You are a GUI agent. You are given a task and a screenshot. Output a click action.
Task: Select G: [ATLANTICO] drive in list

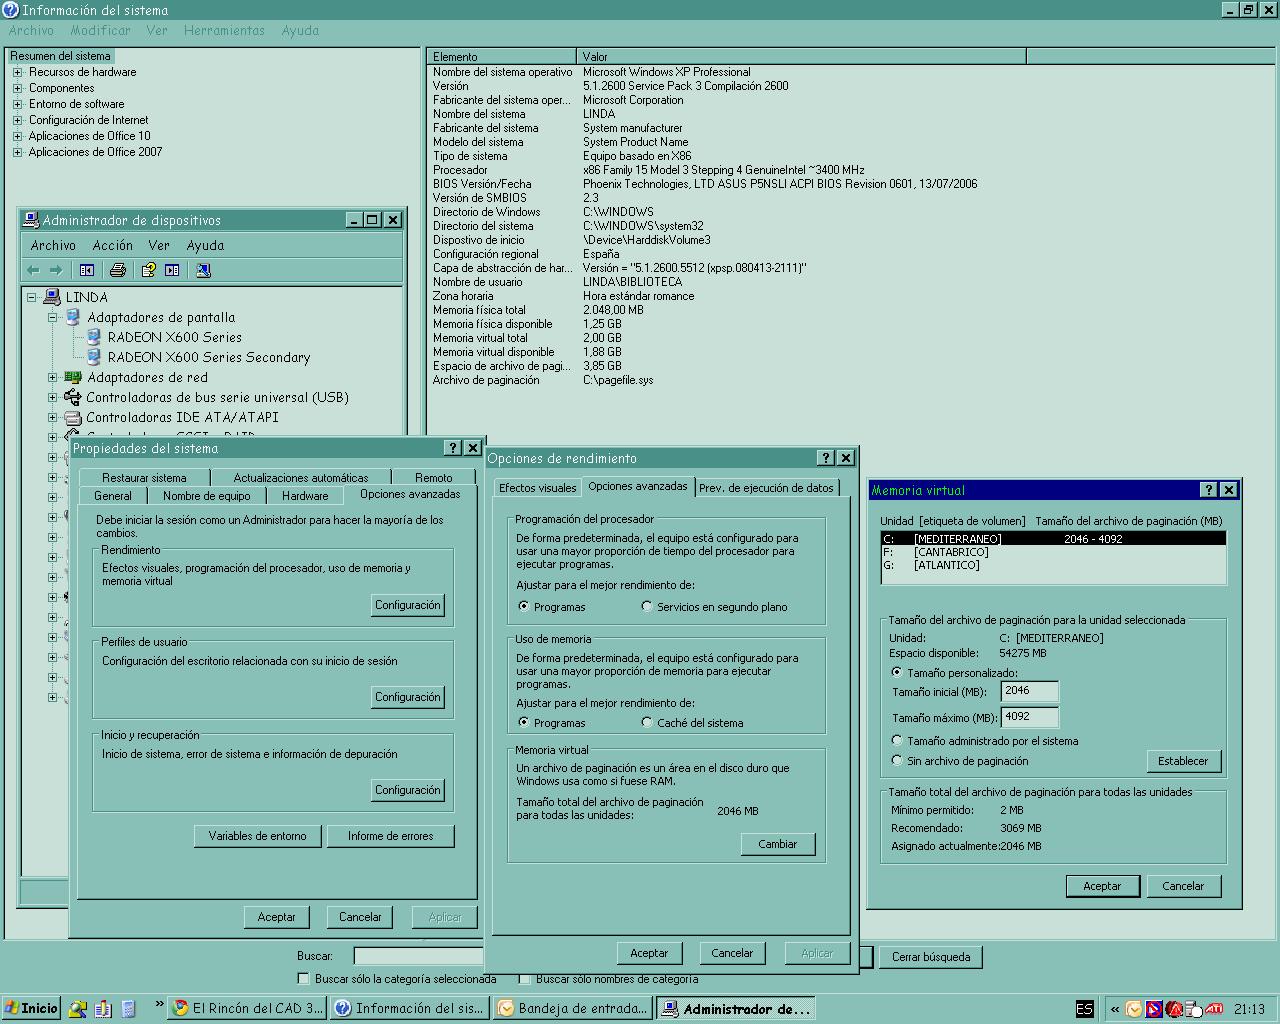click(1053, 565)
